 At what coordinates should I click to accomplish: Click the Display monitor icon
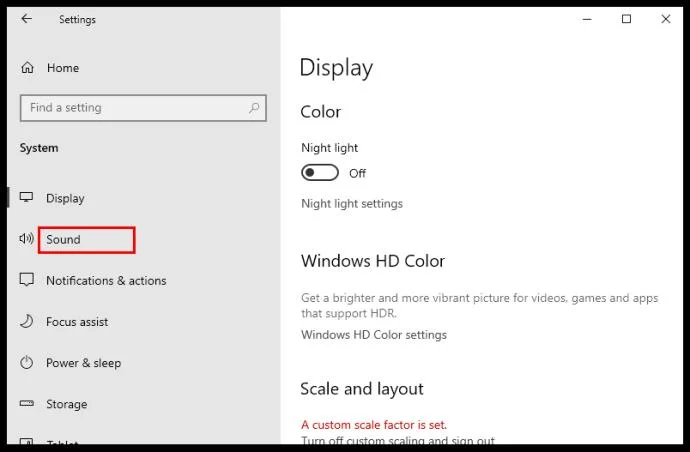tap(26, 197)
